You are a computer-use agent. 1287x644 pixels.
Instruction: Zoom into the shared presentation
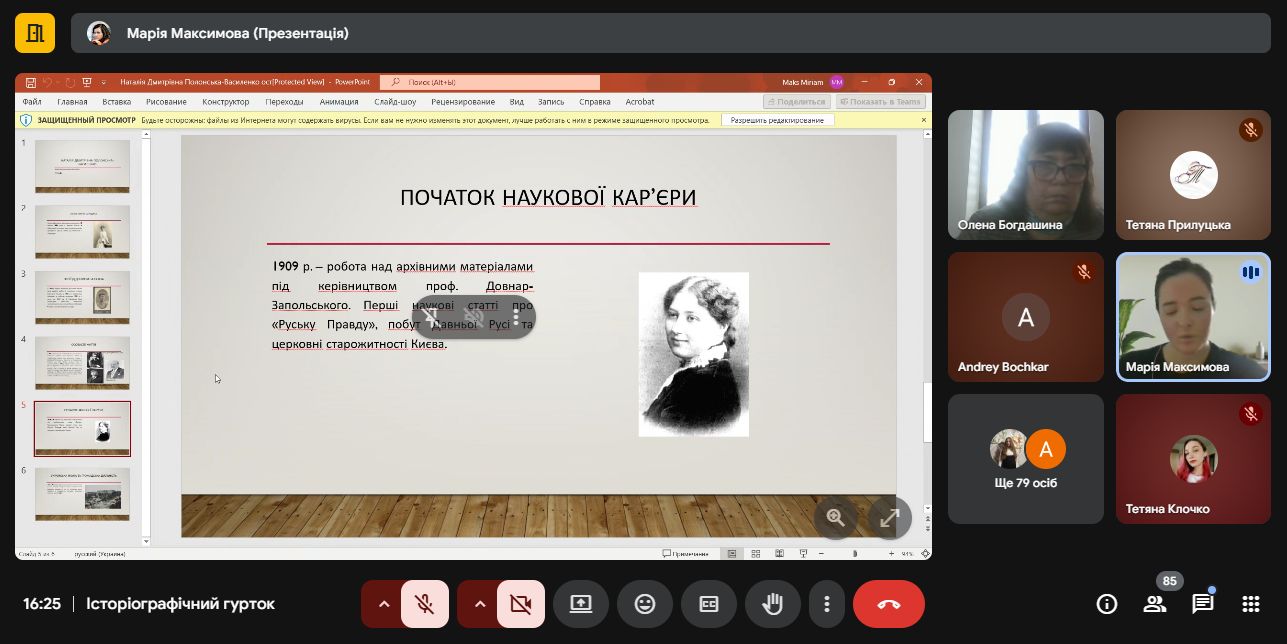pyautogui.click(x=836, y=518)
